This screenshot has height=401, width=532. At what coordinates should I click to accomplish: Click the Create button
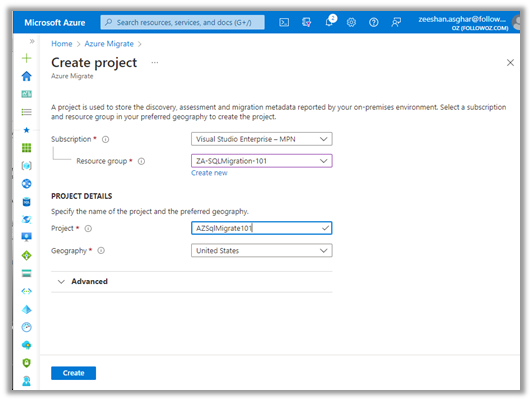[x=73, y=373]
